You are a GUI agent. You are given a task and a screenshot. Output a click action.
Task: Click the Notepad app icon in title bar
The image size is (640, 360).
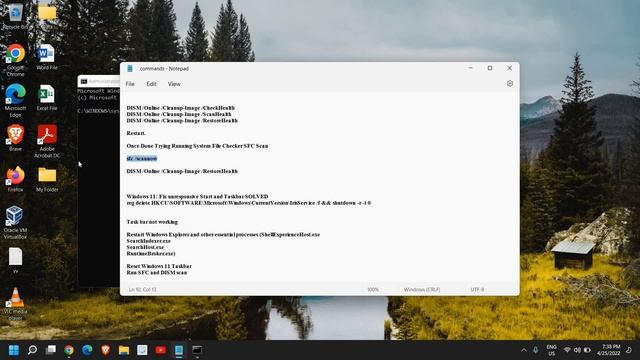(x=130, y=68)
